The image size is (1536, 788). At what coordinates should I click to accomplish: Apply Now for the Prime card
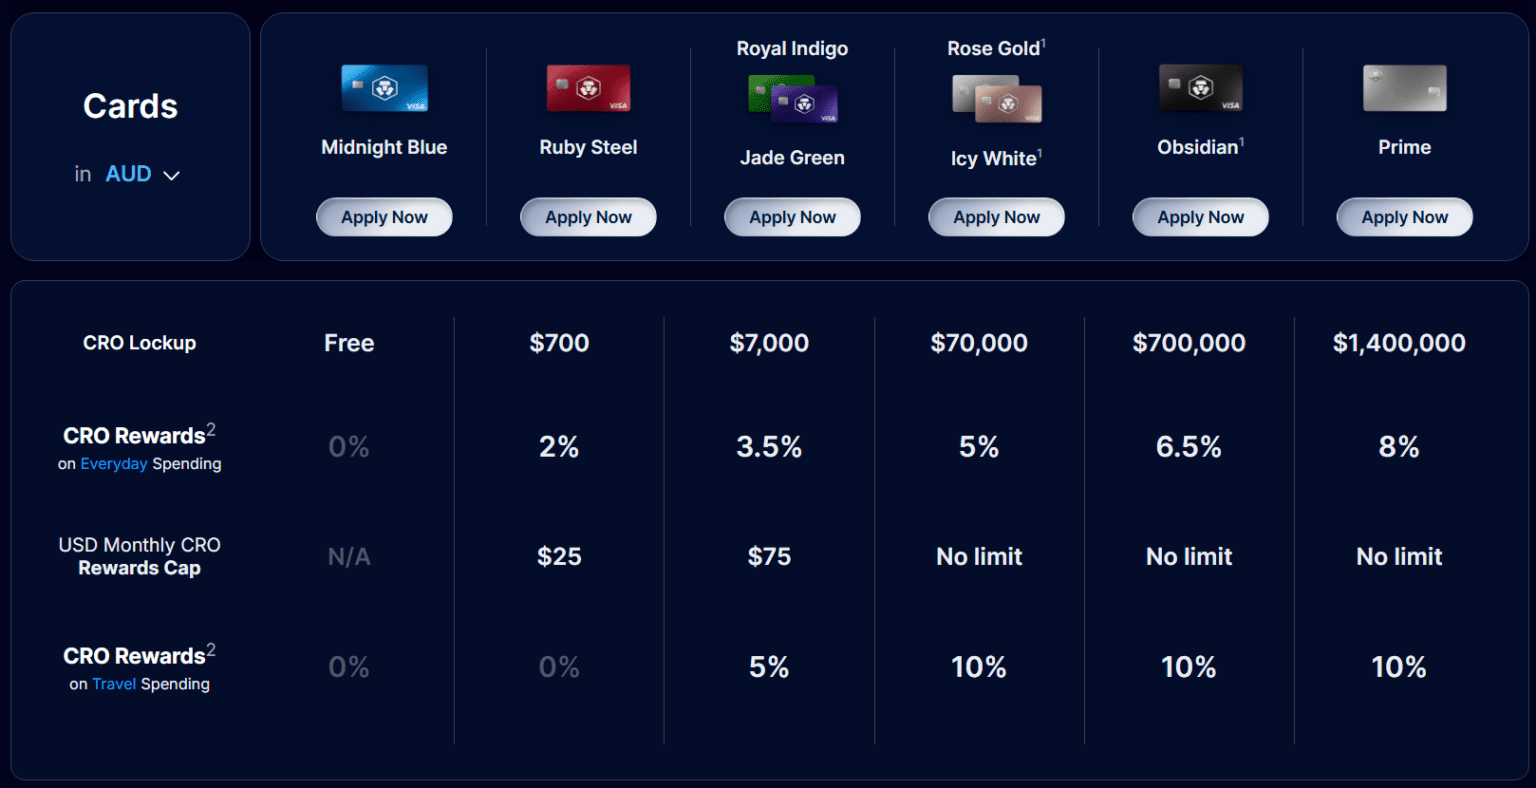tap(1404, 217)
